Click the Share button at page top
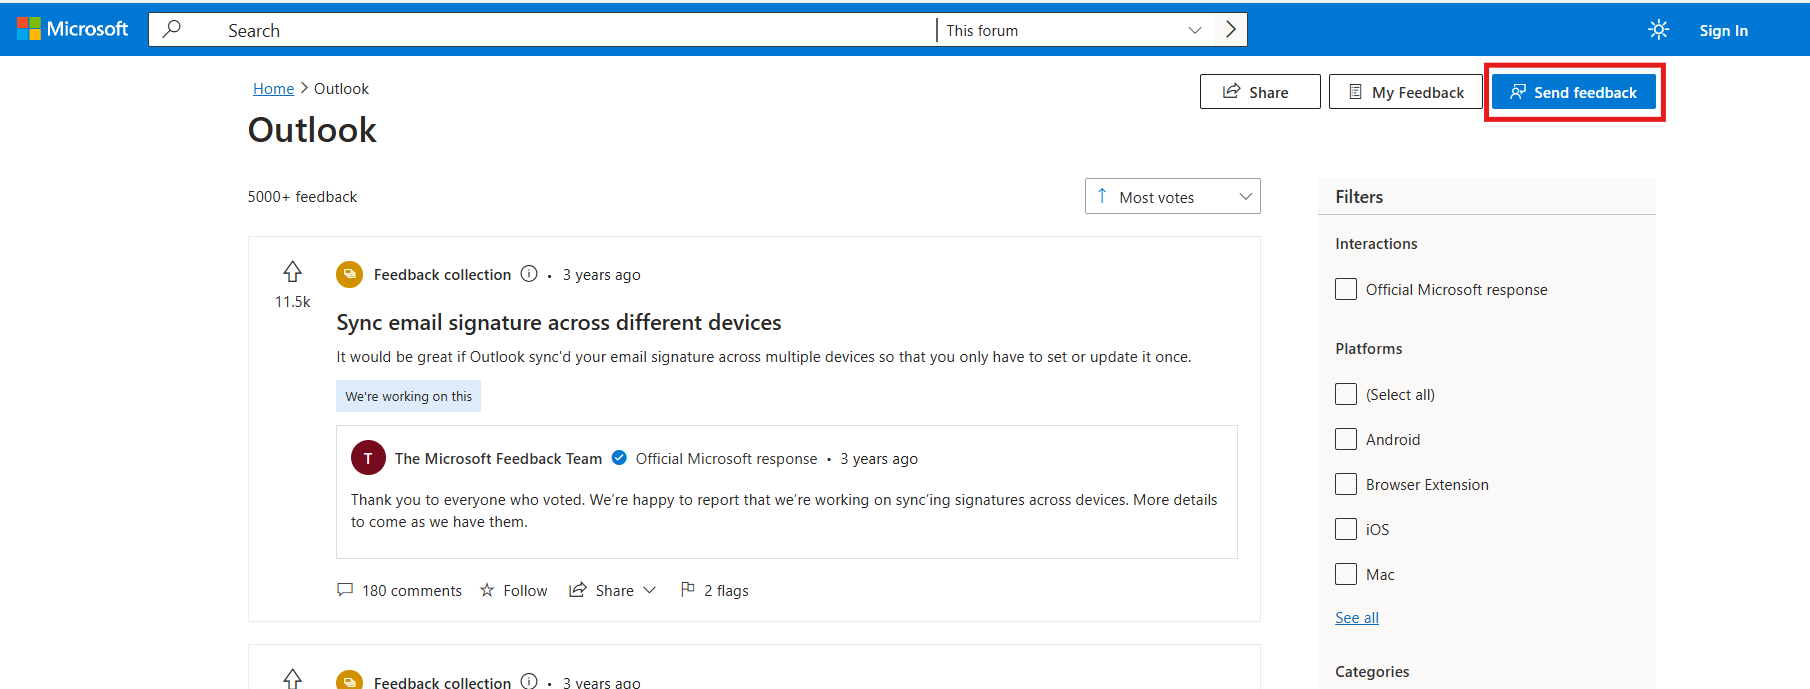The image size is (1810, 689). click(x=1260, y=92)
